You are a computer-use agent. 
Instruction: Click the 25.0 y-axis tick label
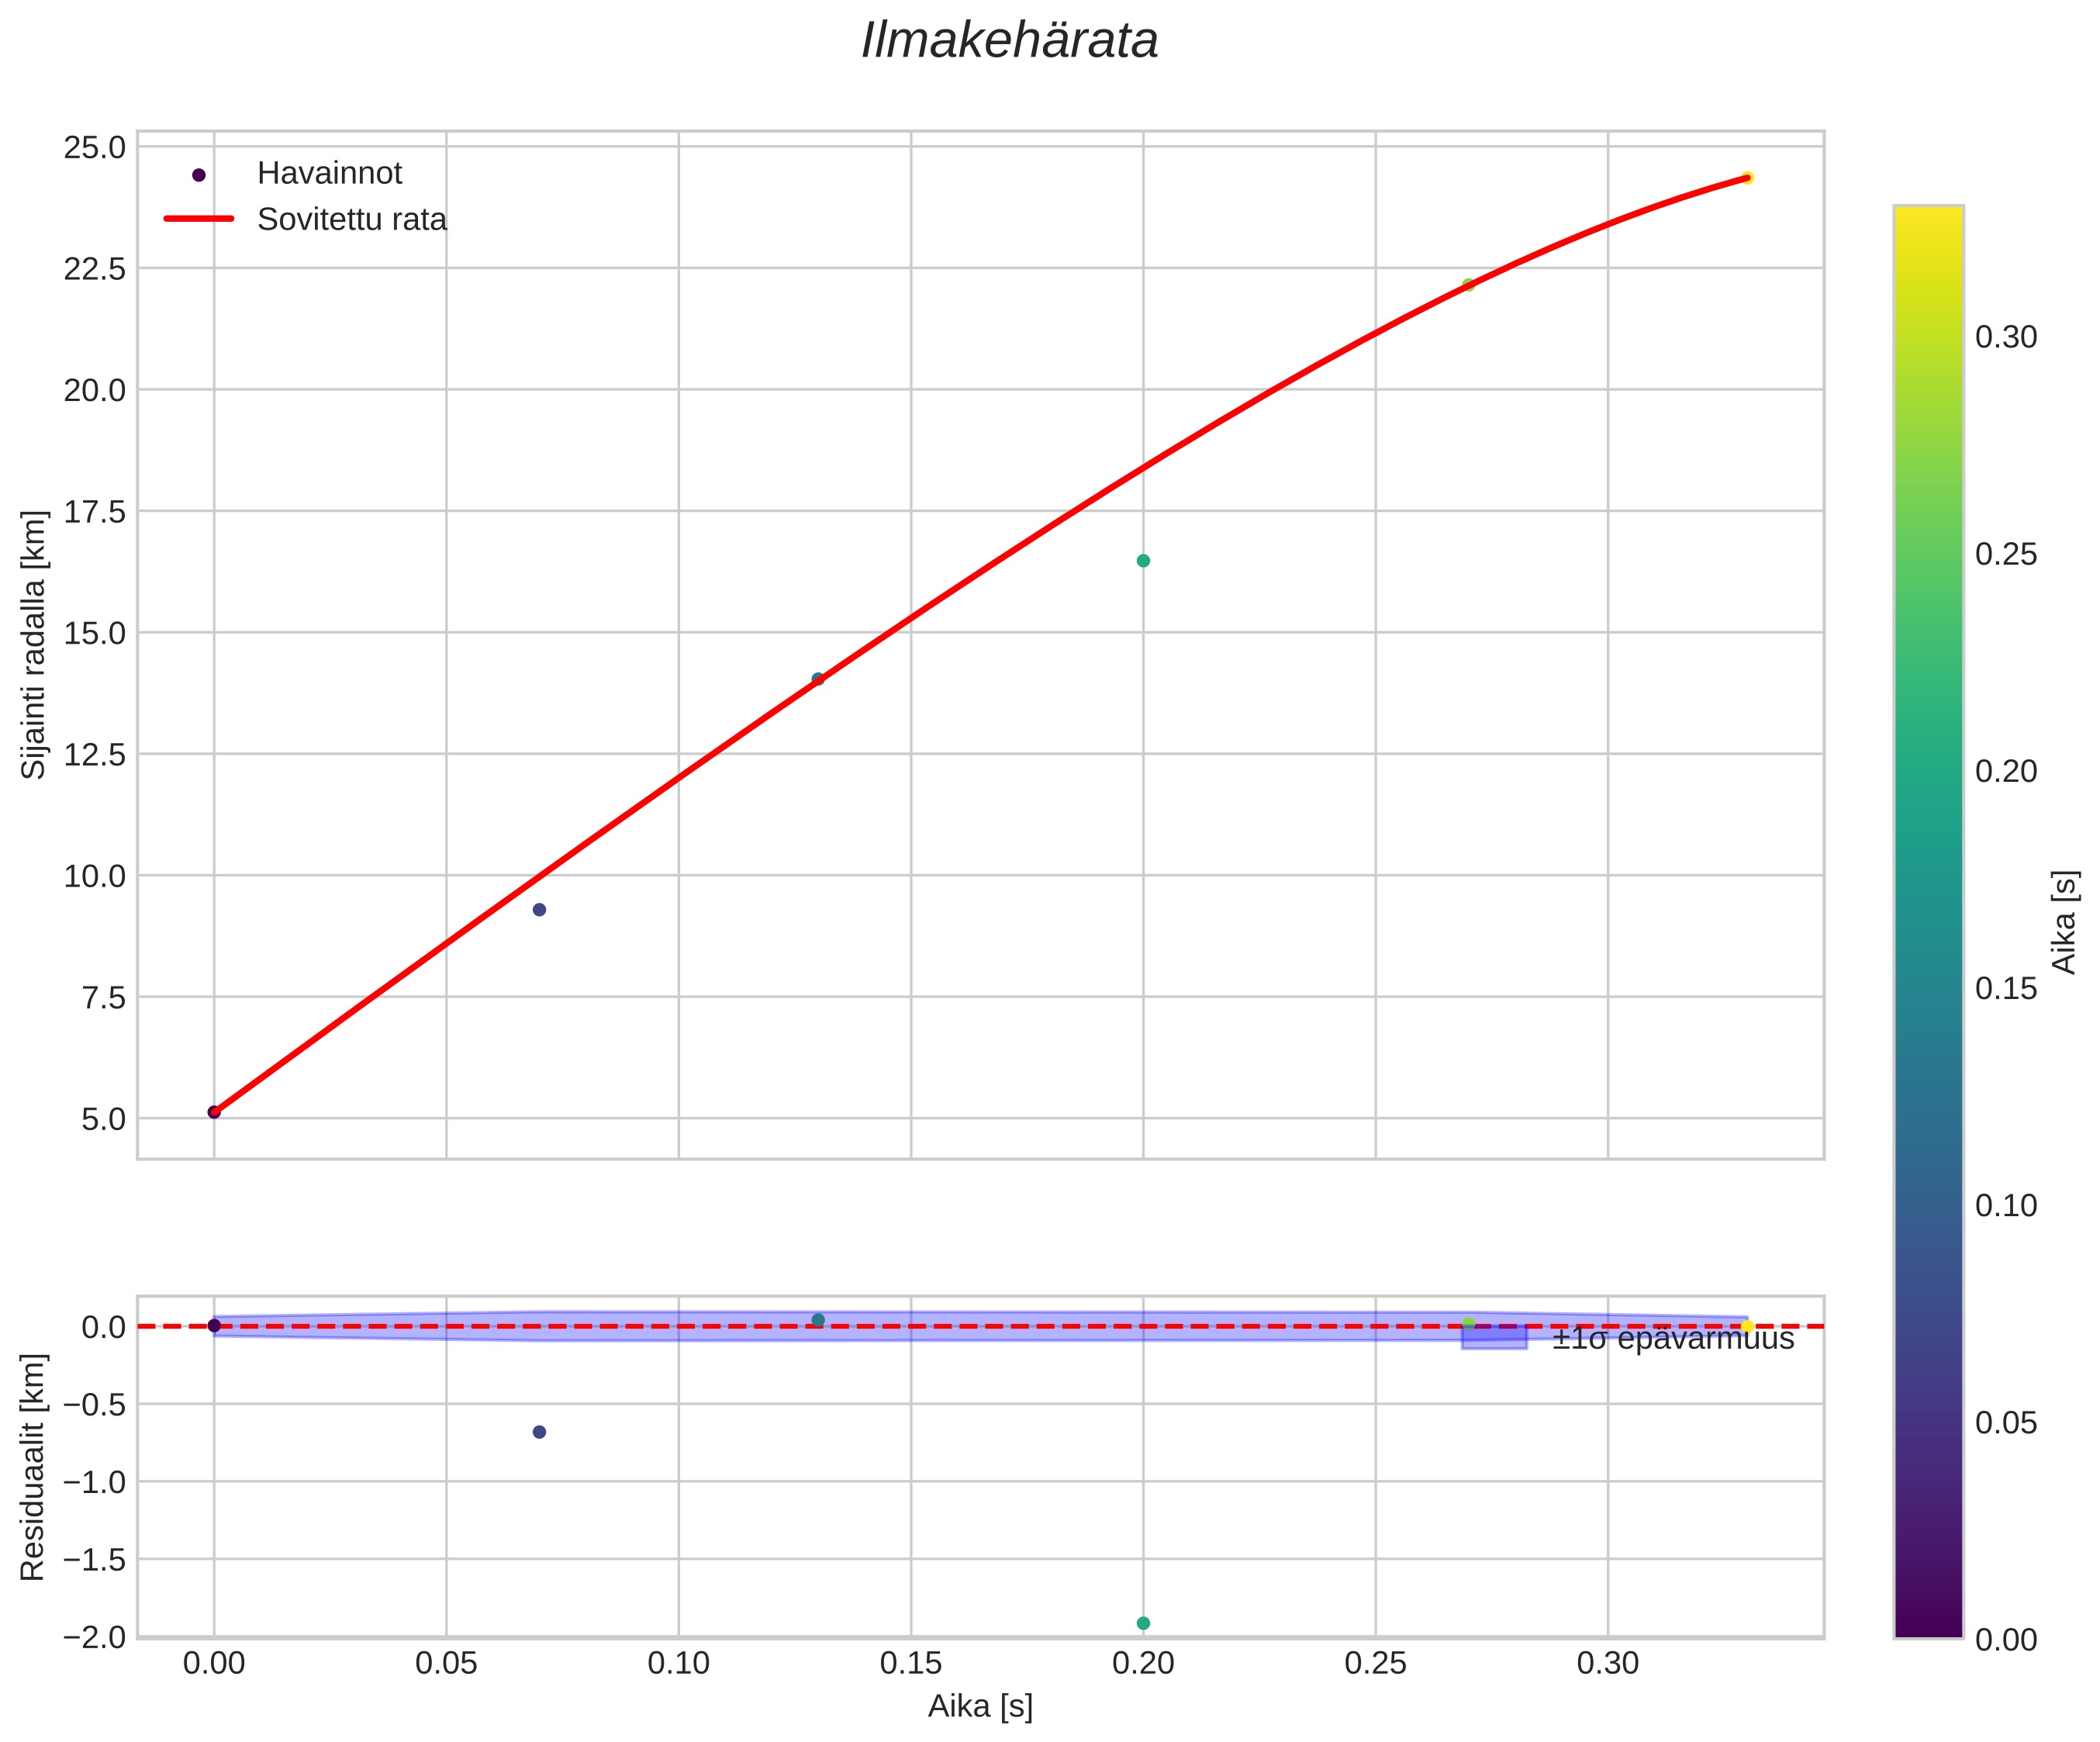(95, 148)
